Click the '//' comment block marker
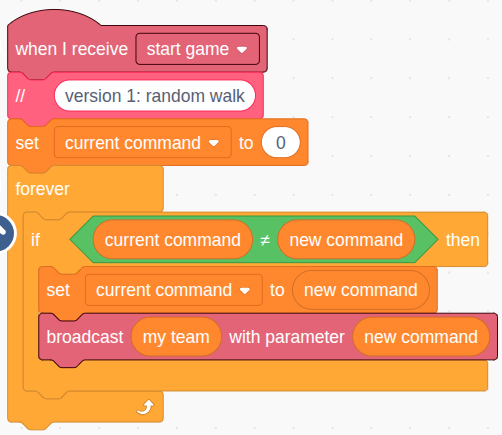The height and width of the screenshot is (435, 502). coord(20,96)
